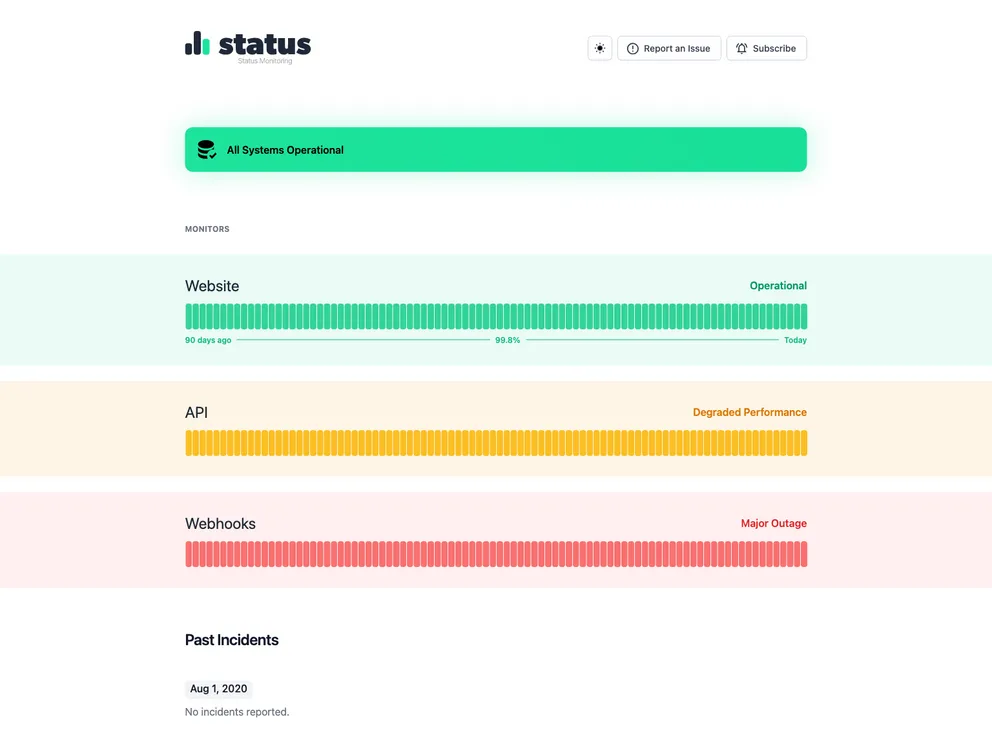Click the bell icon on the Subscribe button
This screenshot has height=744, width=992.
(x=742, y=47)
